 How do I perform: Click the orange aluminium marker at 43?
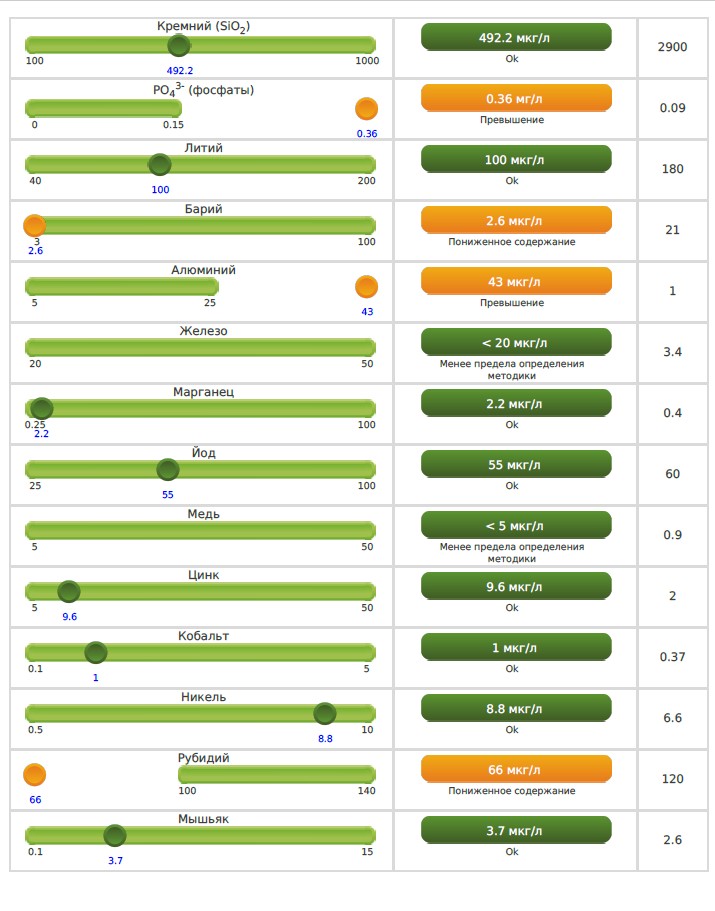point(366,287)
